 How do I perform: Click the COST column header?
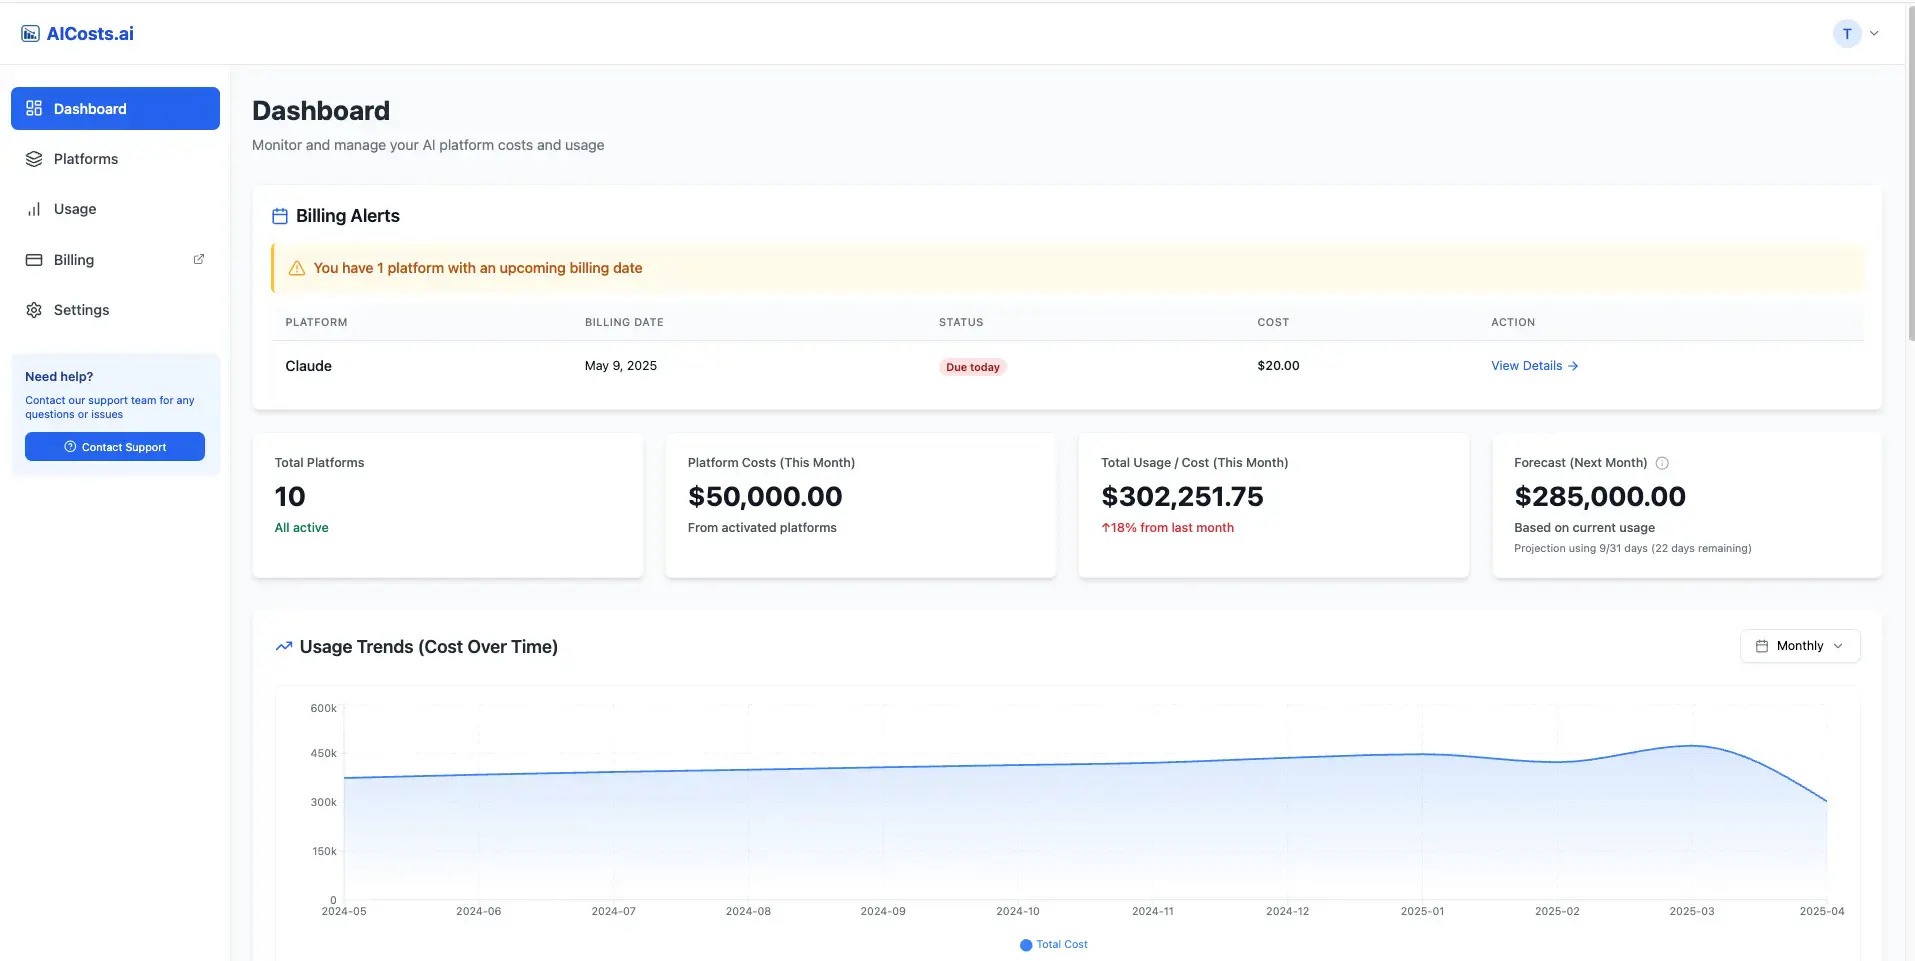pos(1273,322)
